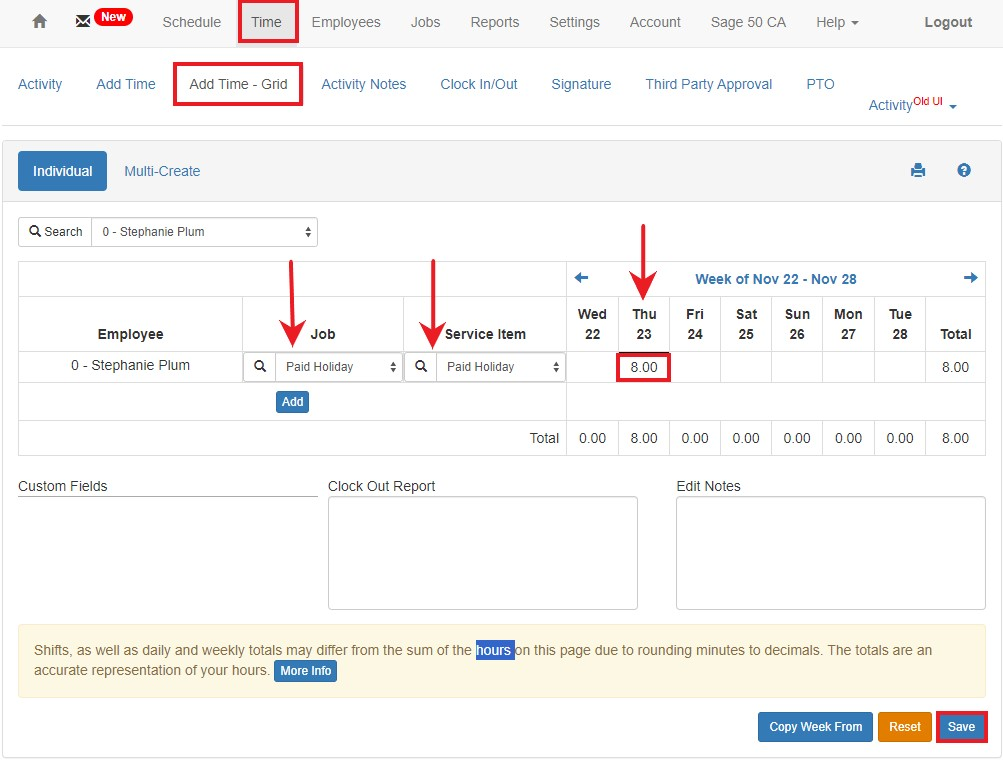1003x763 pixels.
Task: Switch to Clock In/Out tab
Action: click(478, 84)
